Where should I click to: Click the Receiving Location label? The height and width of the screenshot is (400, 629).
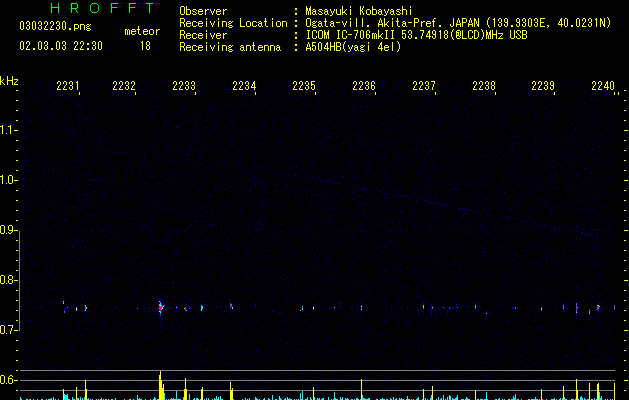pyautogui.click(x=233, y=23)
